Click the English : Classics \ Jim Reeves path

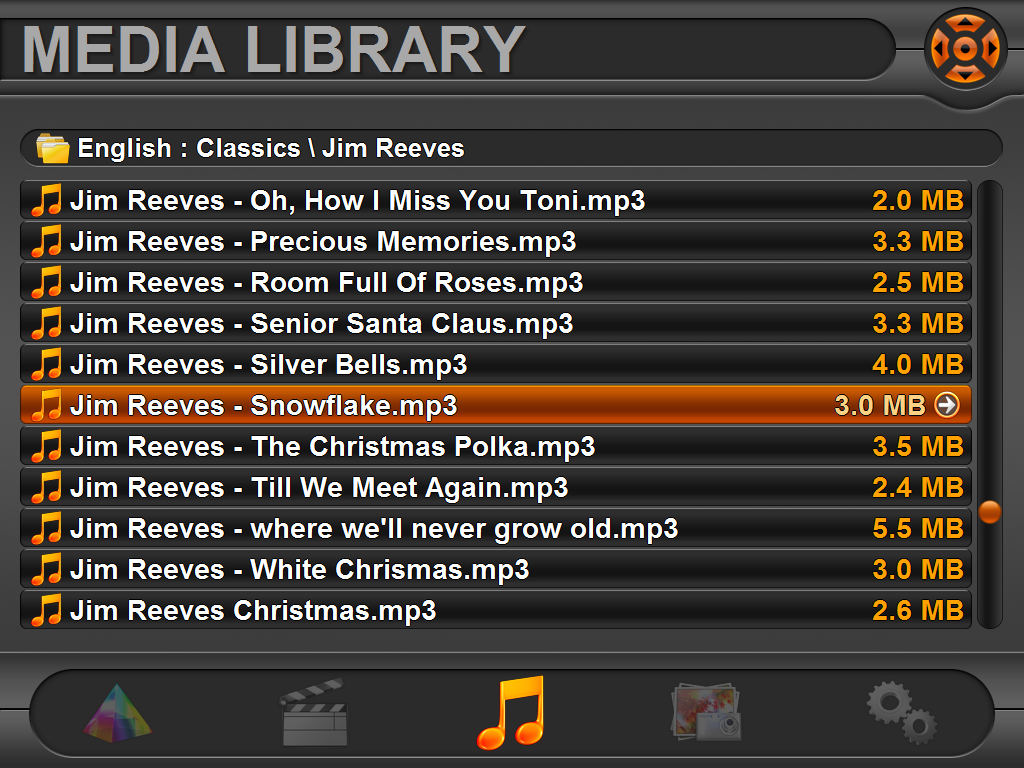(x=271, y=148)
